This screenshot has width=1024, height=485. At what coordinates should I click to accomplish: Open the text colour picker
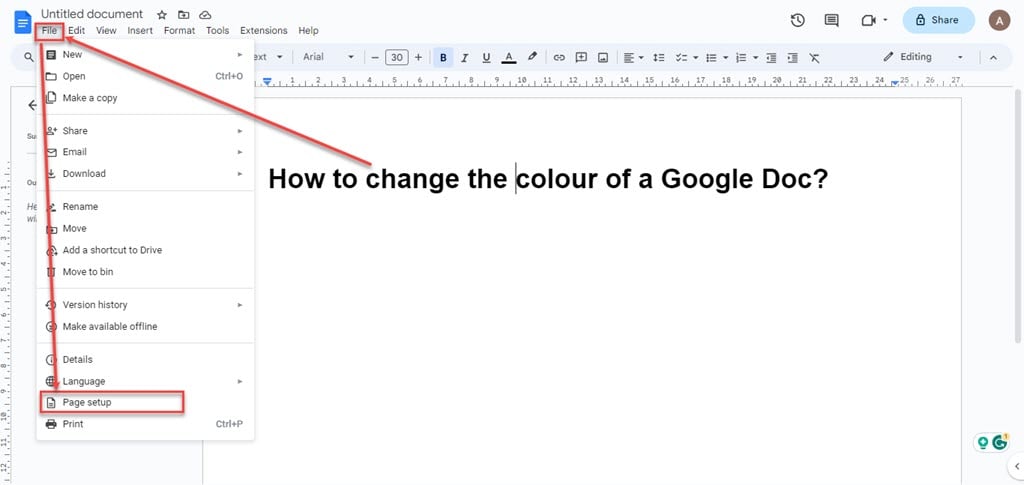(509, 57)
